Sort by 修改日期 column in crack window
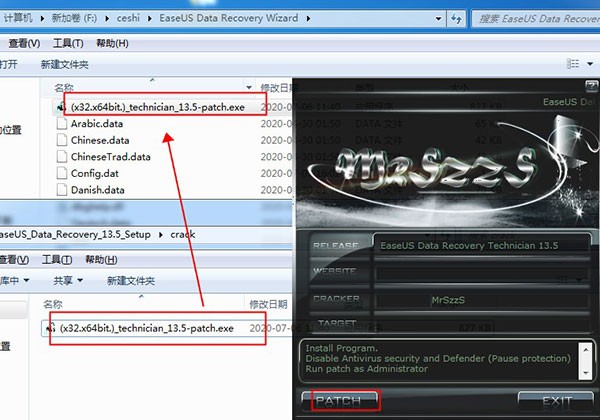The height and width of the screenshot is (420, 600). [x=268, y=304]
